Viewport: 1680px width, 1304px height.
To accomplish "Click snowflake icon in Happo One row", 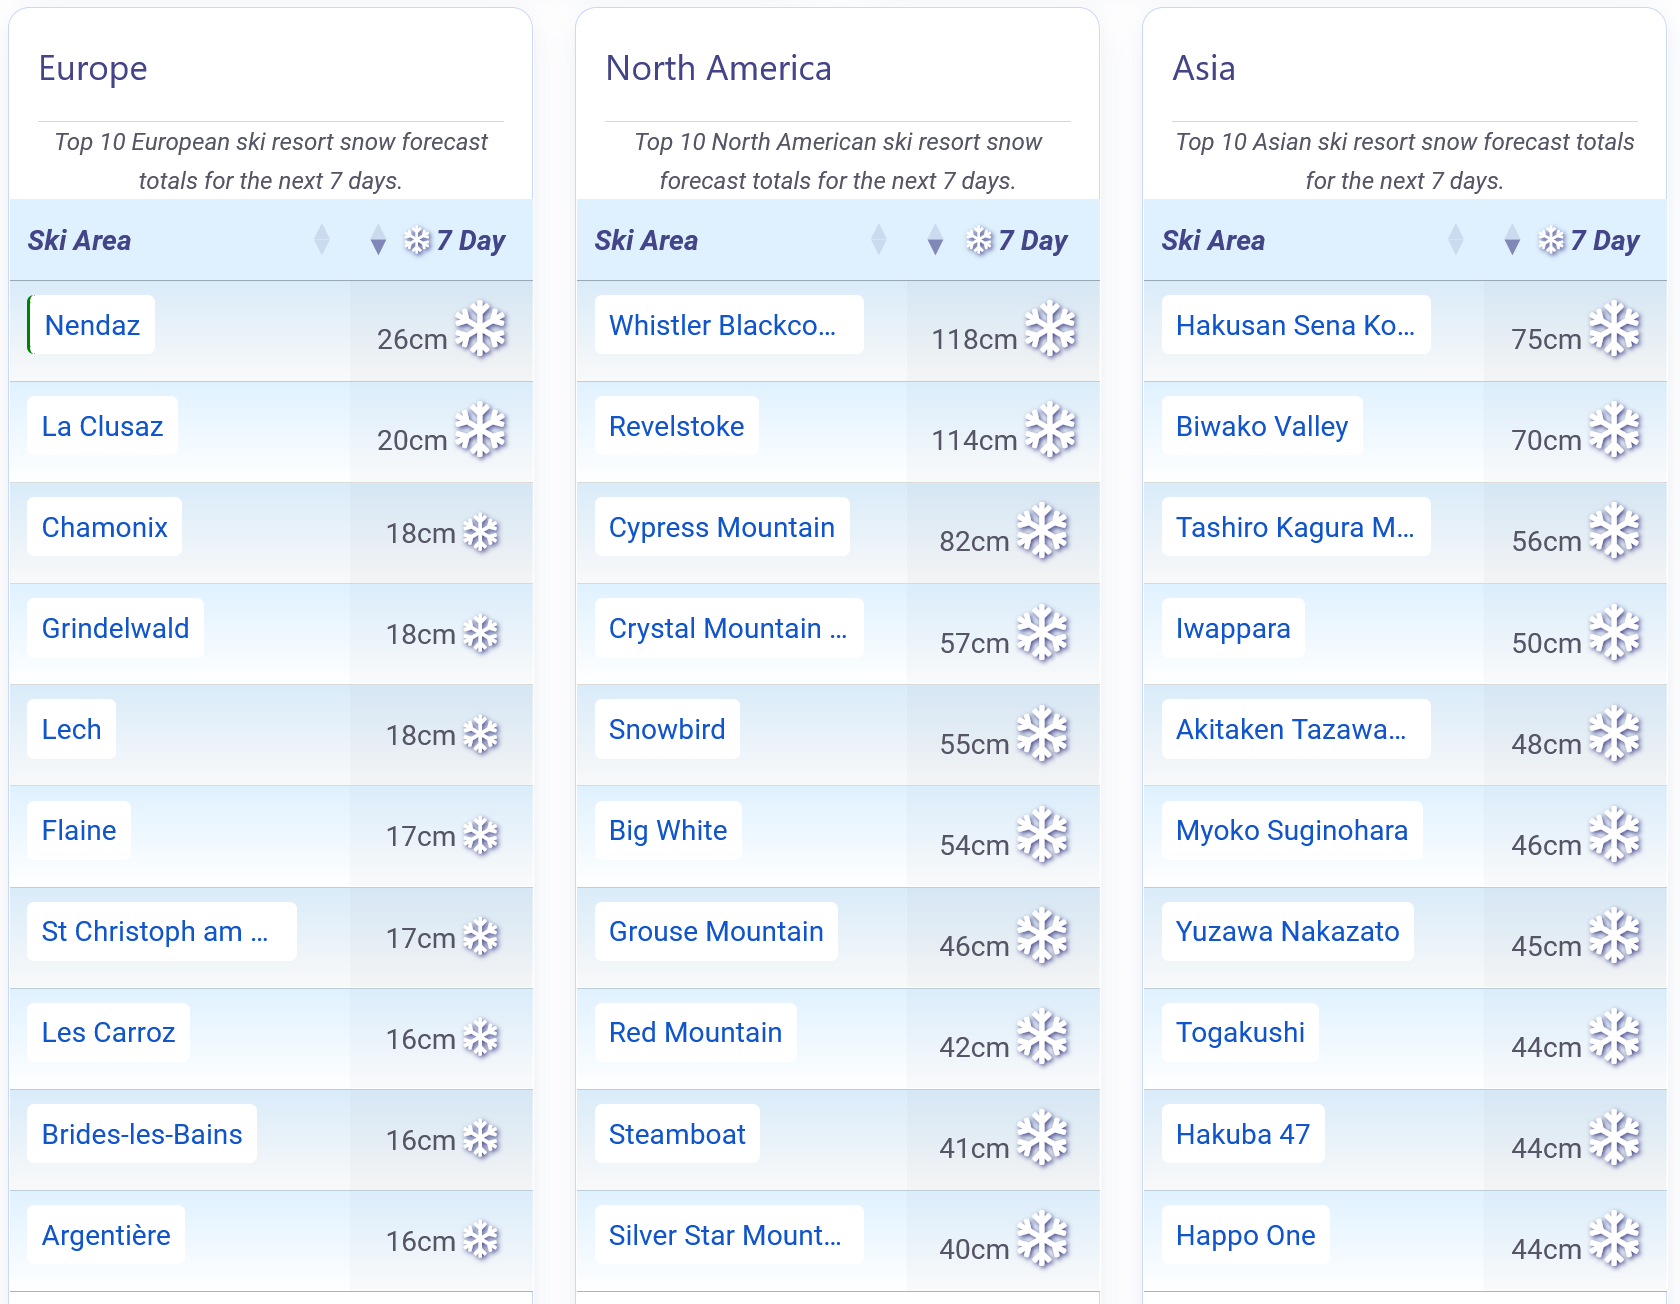I will 1615,1239.
